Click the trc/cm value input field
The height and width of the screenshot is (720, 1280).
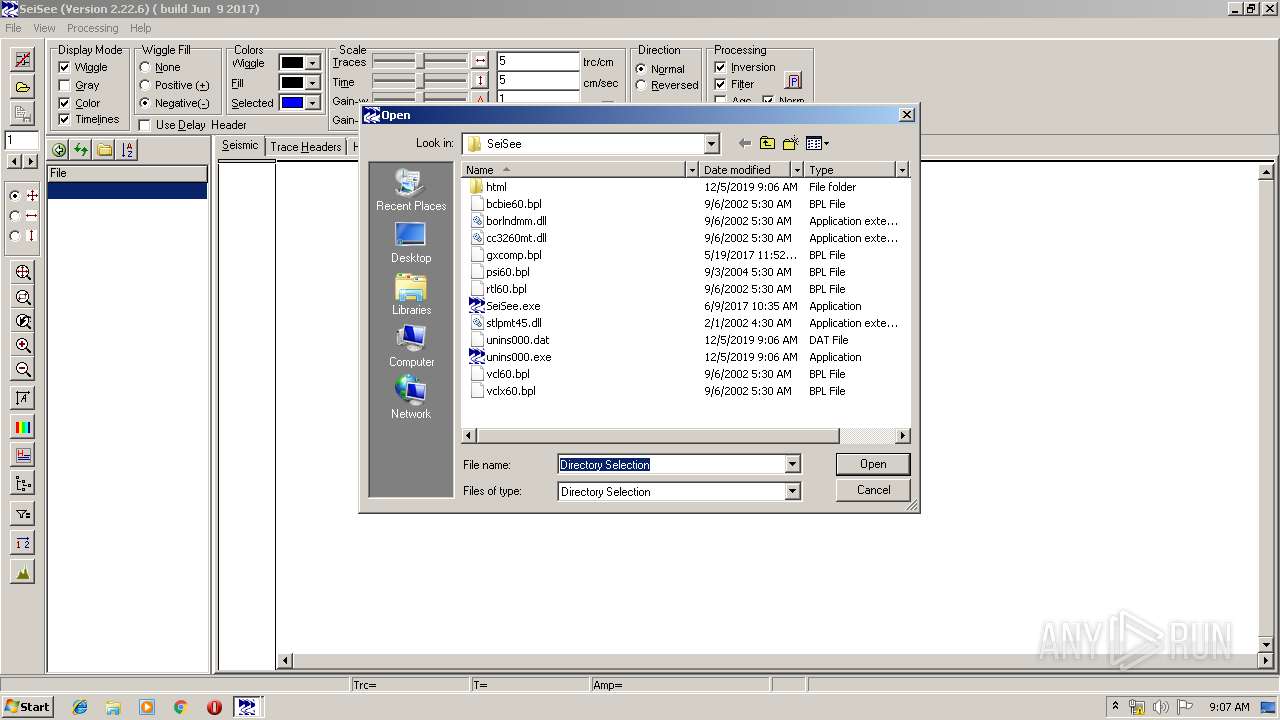[538, 62]
